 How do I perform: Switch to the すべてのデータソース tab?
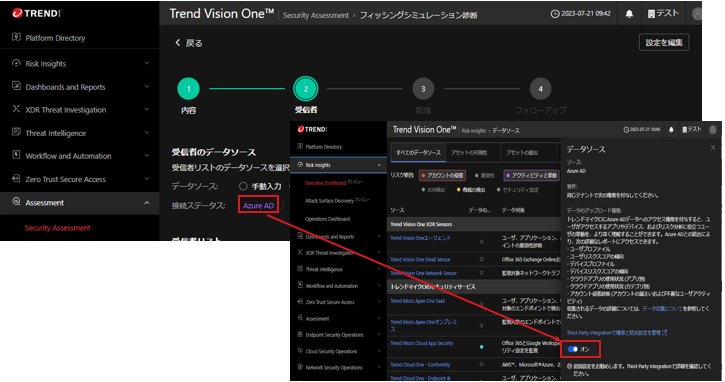coord(418,152)
